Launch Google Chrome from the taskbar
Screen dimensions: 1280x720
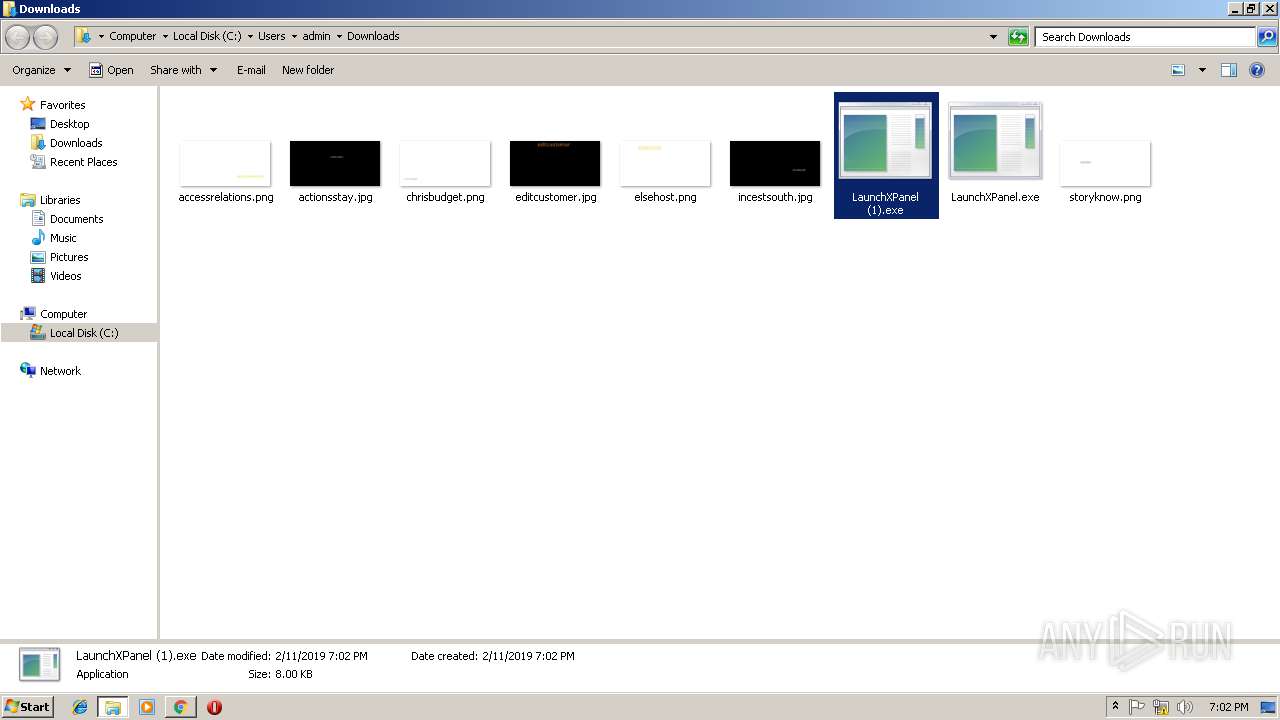pyautogui.click(x=180, y=707)
